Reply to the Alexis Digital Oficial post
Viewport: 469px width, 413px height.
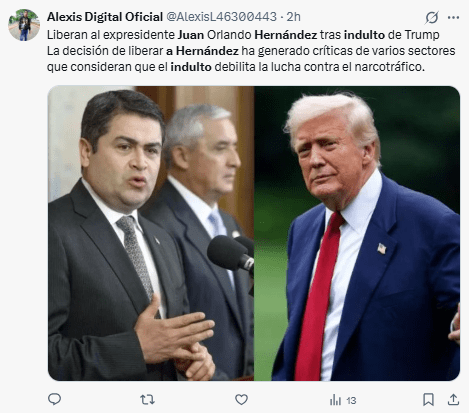pyautogui.click(x=55, y=399)
